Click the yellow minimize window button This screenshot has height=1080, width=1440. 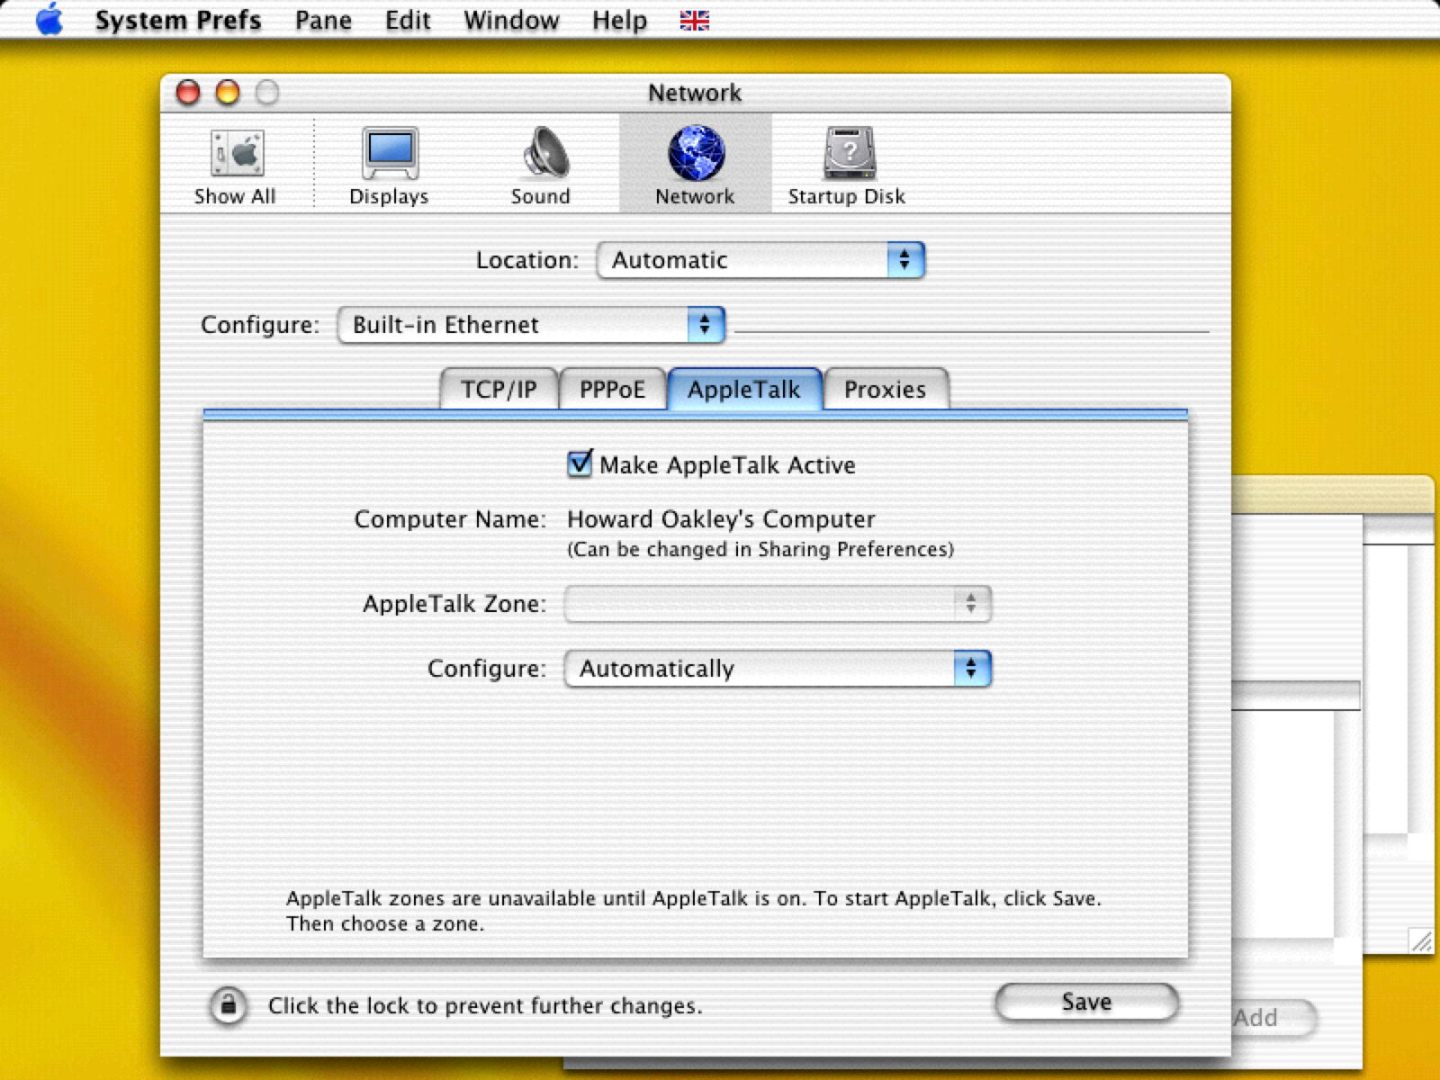click(228, 93)
